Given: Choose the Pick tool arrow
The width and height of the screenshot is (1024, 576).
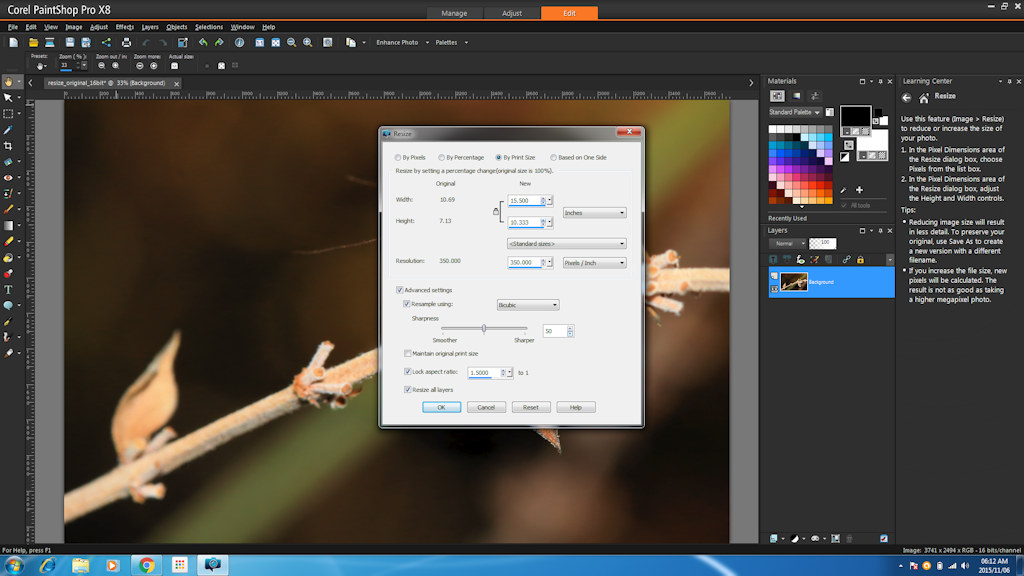Looking at the screenshot, I should tap(8, 98).
